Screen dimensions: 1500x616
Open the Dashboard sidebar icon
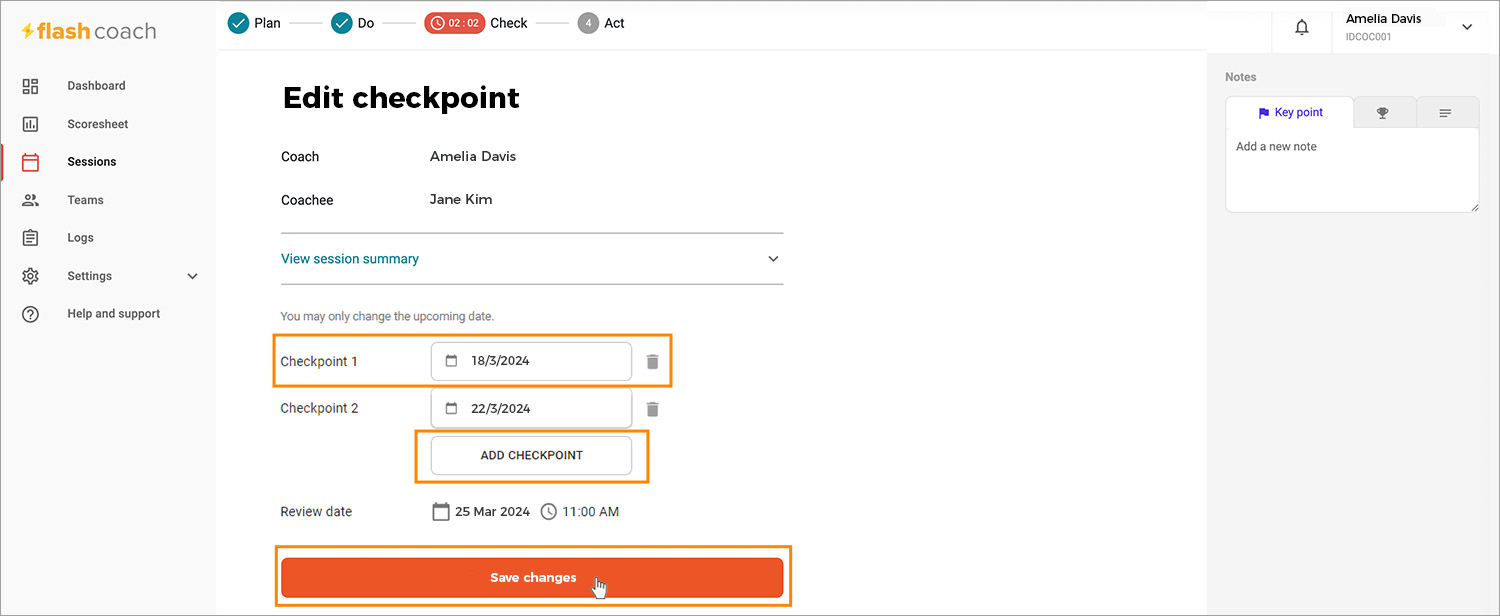30,86
